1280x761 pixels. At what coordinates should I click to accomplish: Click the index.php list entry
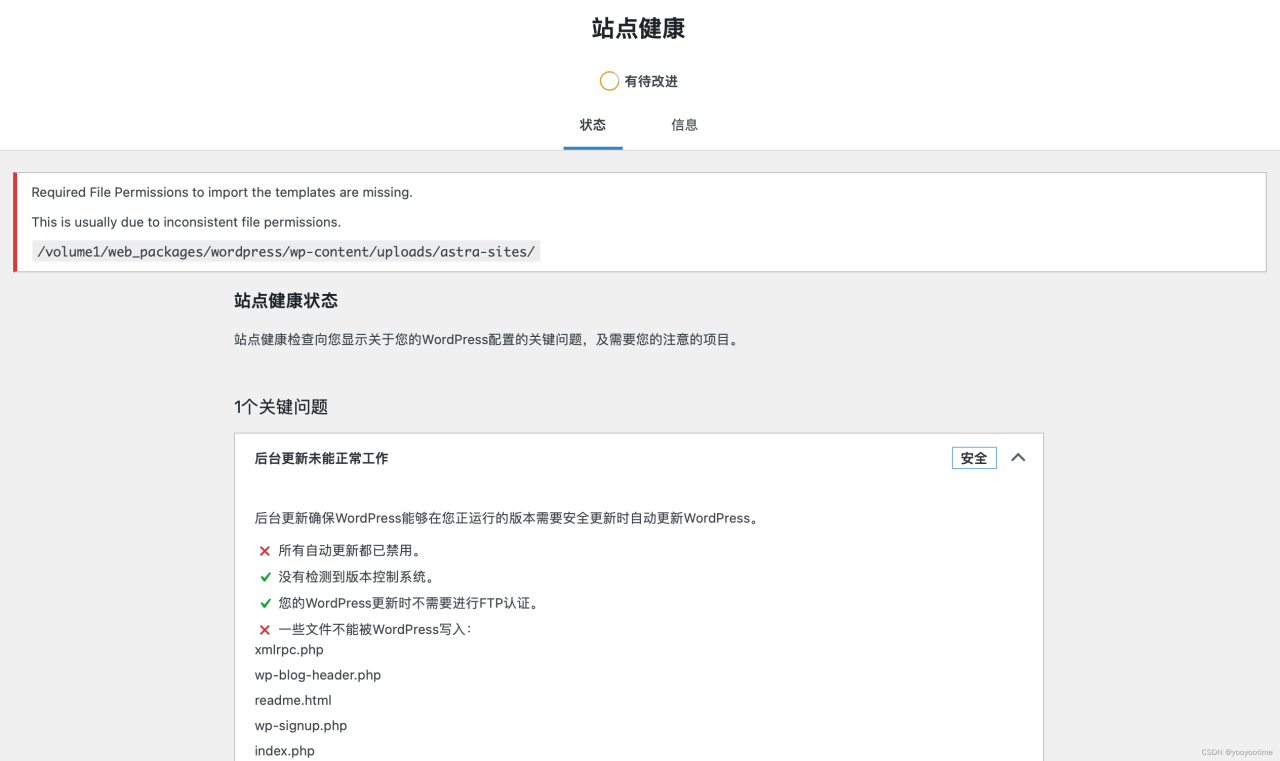pyautogui.click(x=284, y=750)
